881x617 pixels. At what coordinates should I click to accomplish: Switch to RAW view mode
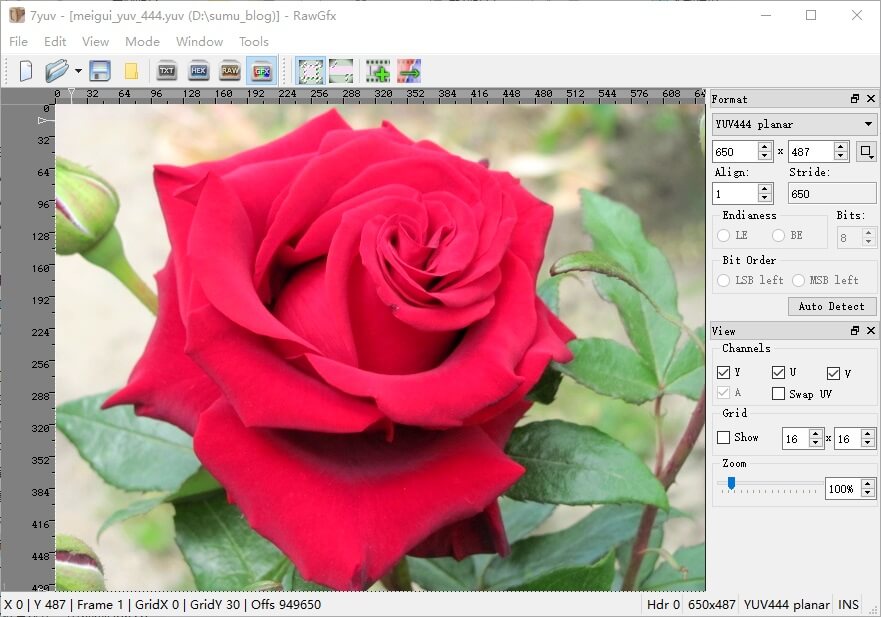click(230, 71)
